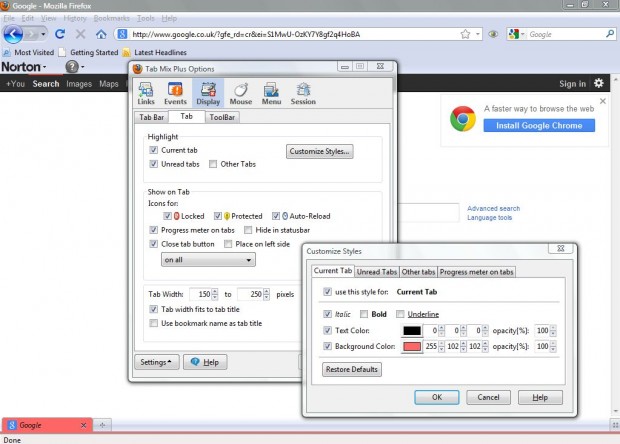Click the Customize Styles button
Image resolution: width=620 pixels, height=444 pixels.
coord(319,151)
